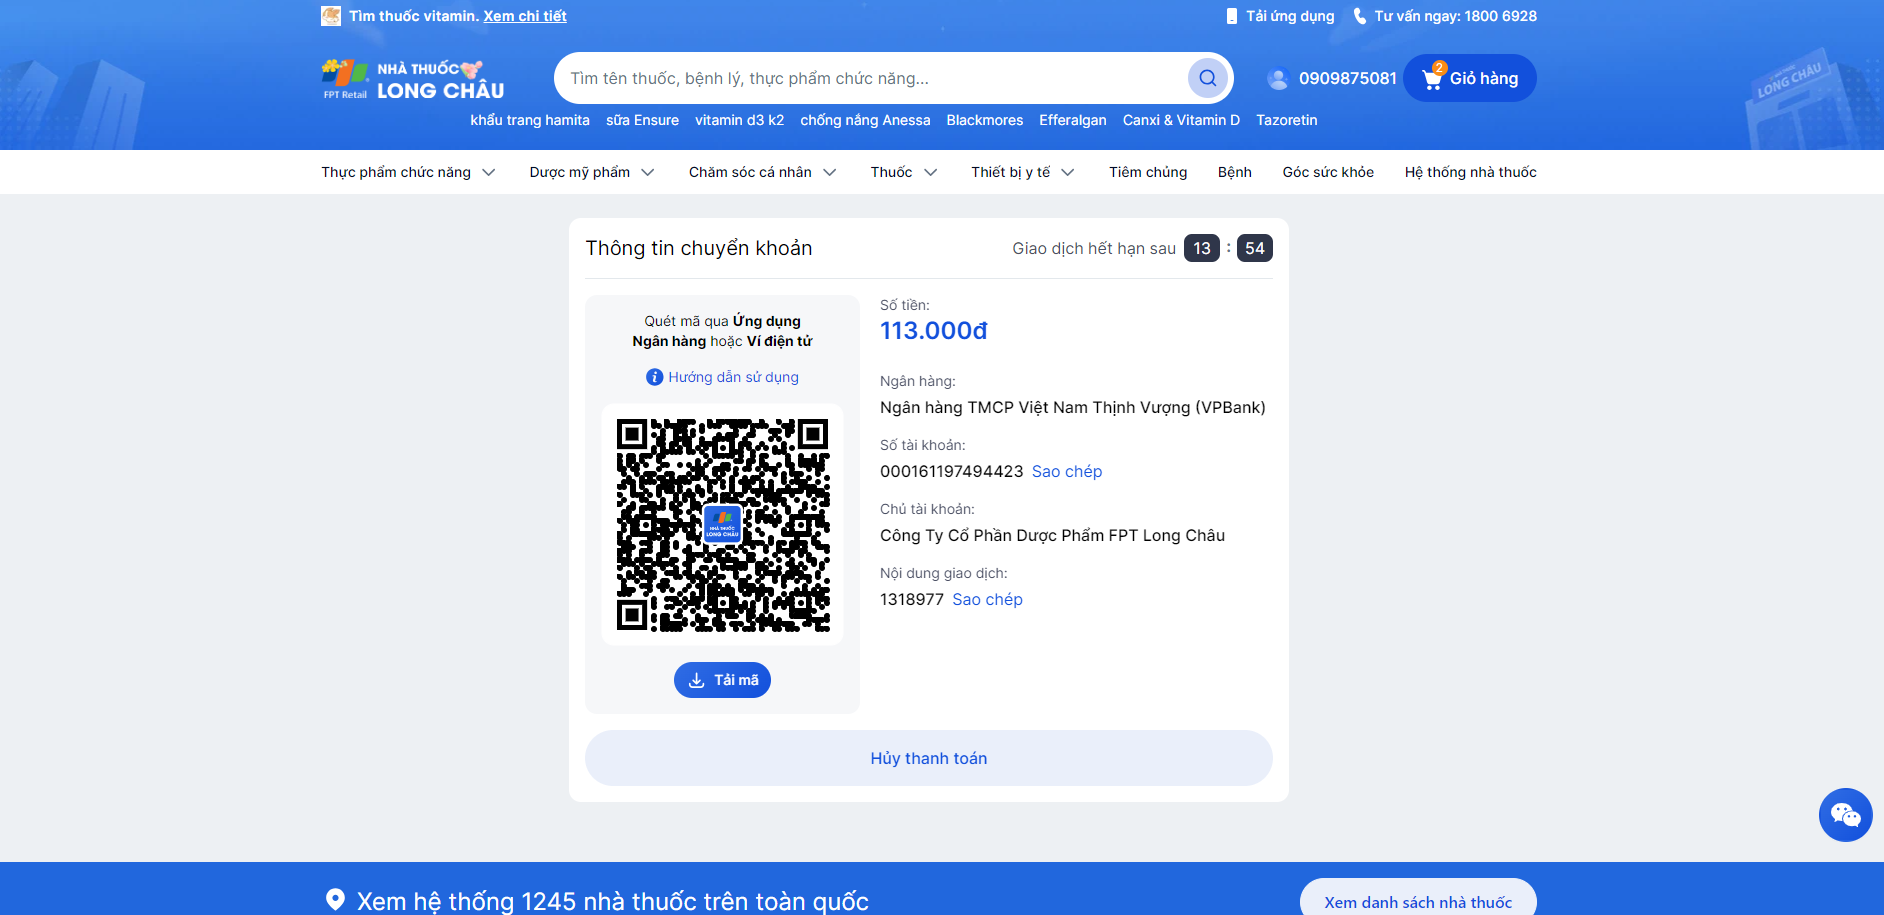Click suggested search chống nắng Anessa
1884x915 pixels.
(865, 120)
